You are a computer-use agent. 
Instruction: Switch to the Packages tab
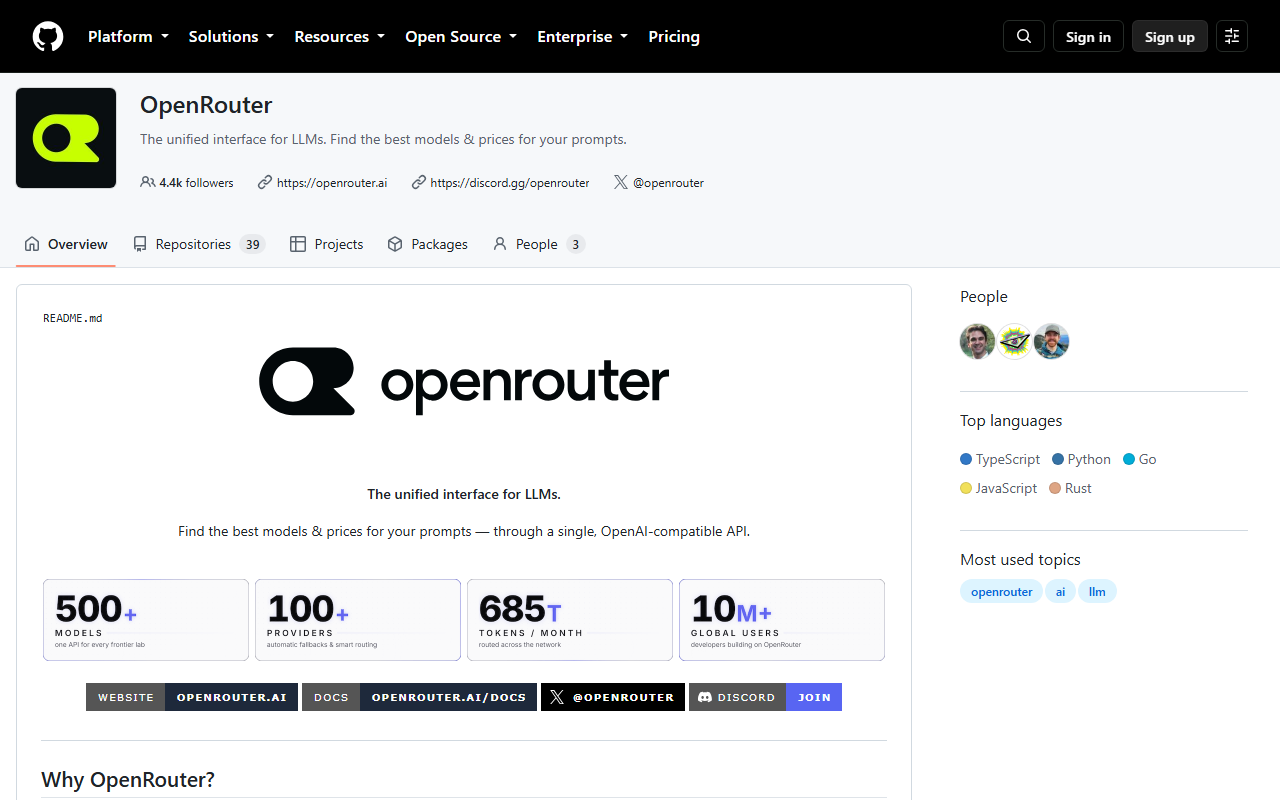click(427, 244)
